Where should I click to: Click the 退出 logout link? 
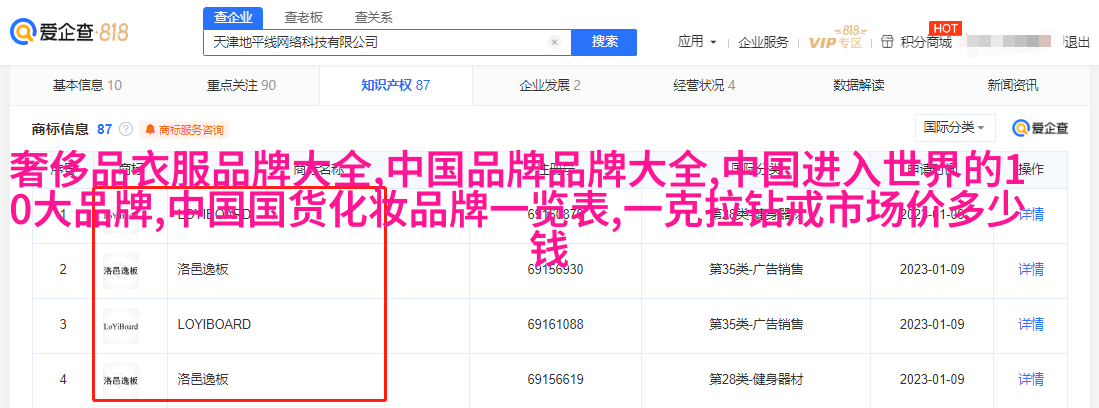pyautogui.click(x=1077, y=42)
